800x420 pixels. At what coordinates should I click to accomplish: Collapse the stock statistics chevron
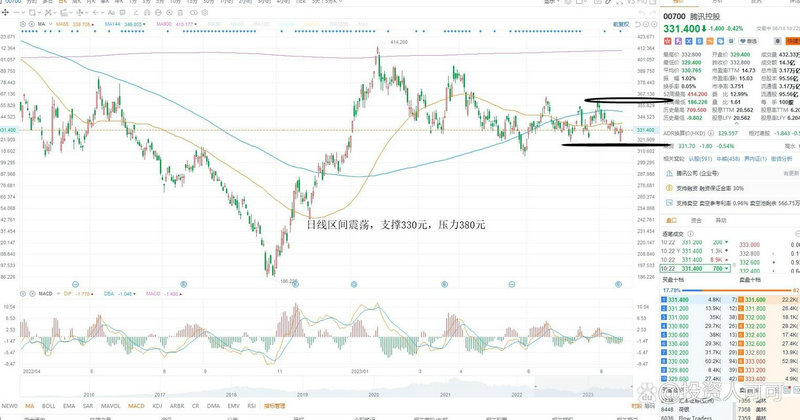[737, 123]
